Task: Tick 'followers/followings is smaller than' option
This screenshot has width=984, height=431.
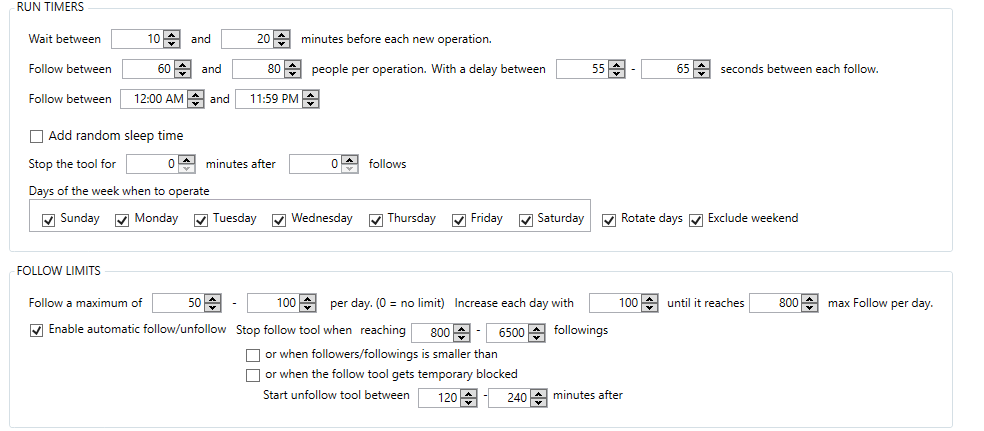Action: [253, 356]
